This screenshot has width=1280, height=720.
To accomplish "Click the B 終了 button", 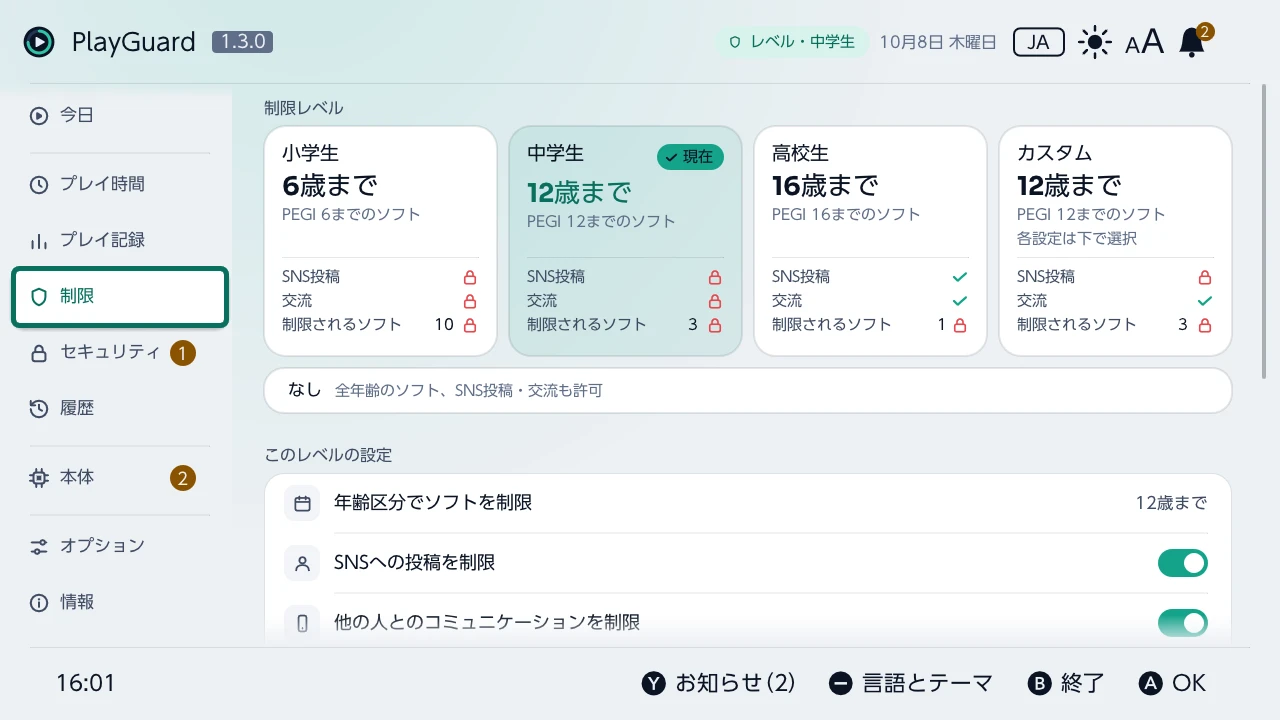I will 1066,683.
